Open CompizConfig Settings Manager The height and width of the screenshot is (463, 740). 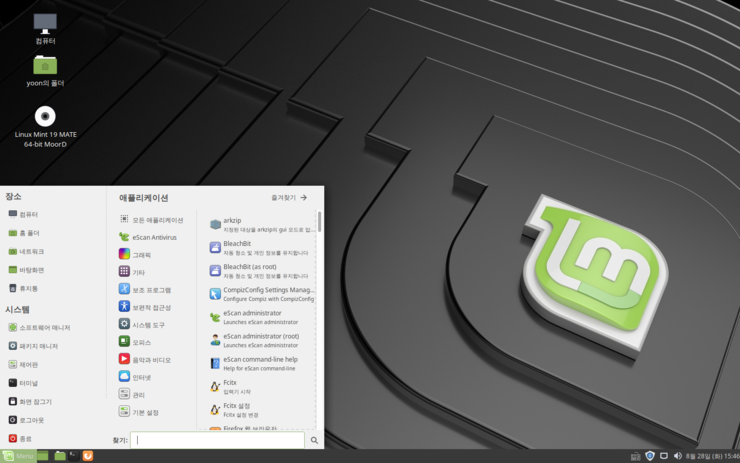[261, 294]
